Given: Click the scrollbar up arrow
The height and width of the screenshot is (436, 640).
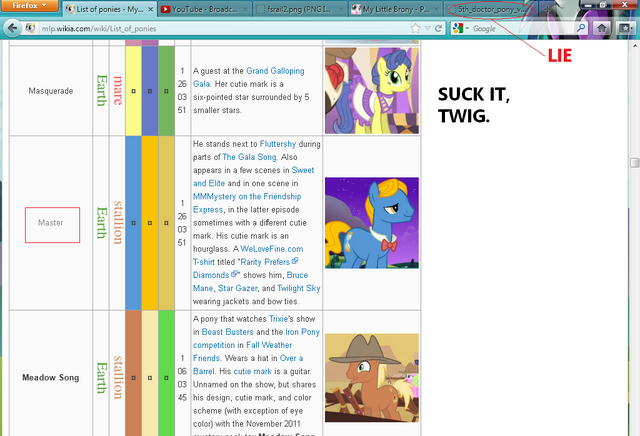Looking at the screenshot, I should pyautogui.click(x=634, y=44).
